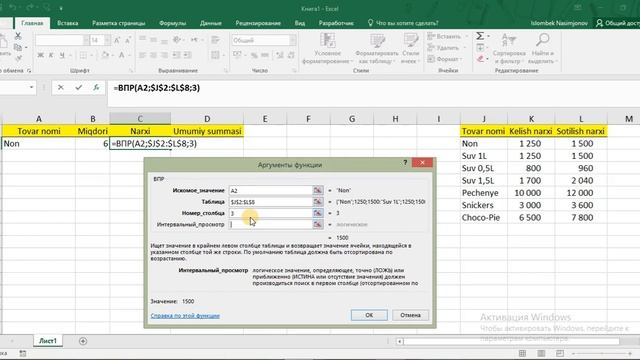
Task: Click range selector beside Интервальный_просмотр field
Action: pyautogui.click(x=318, y=224)
